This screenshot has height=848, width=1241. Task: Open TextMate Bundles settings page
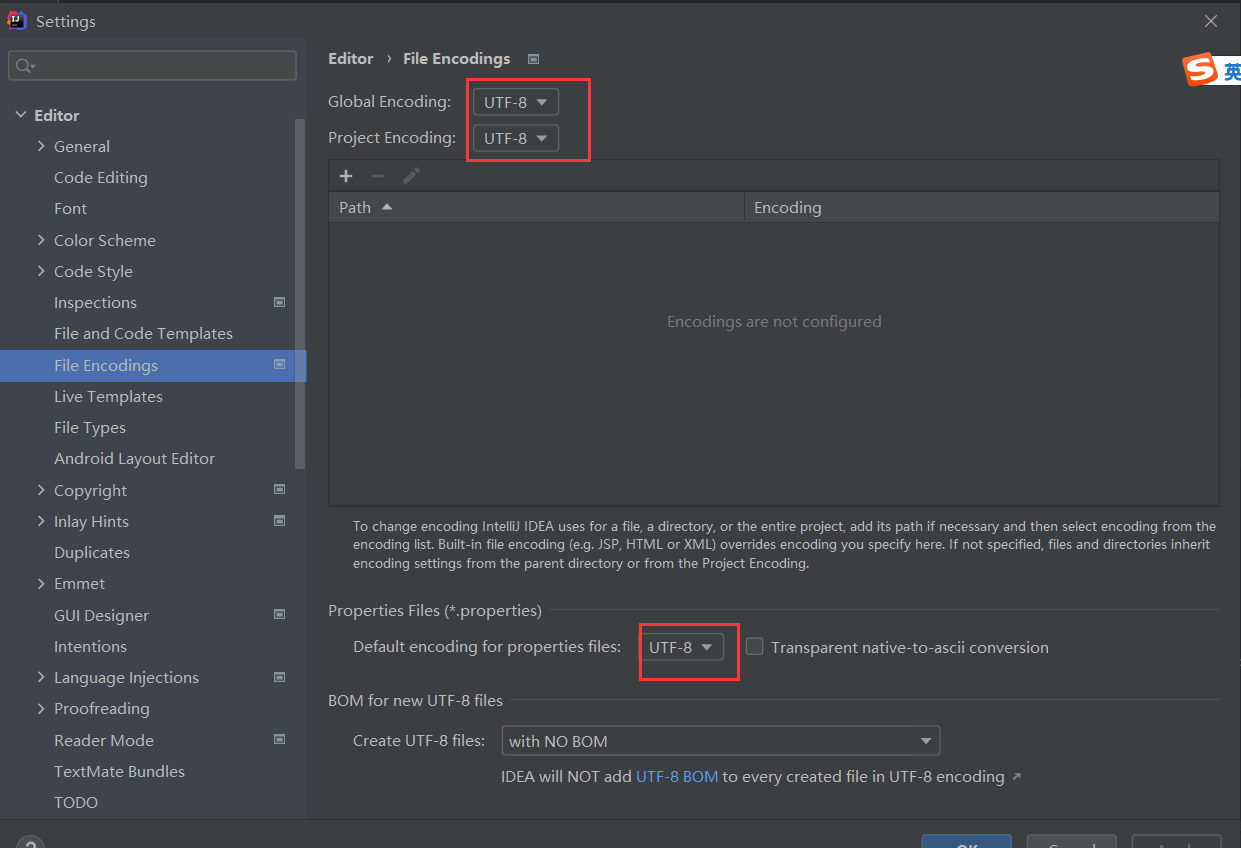[119, 771]
